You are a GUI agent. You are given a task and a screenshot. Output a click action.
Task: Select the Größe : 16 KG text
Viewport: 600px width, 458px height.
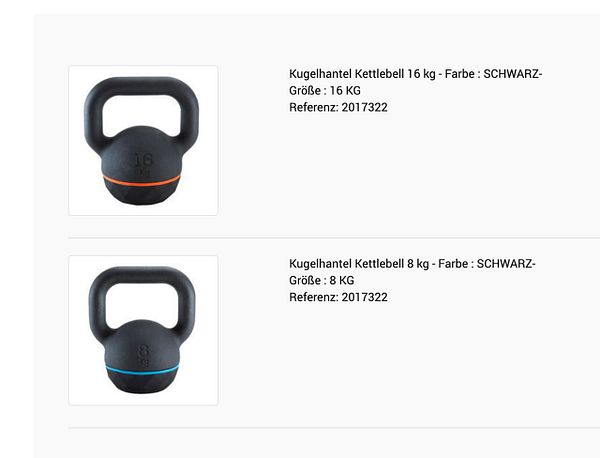(324, 90)
